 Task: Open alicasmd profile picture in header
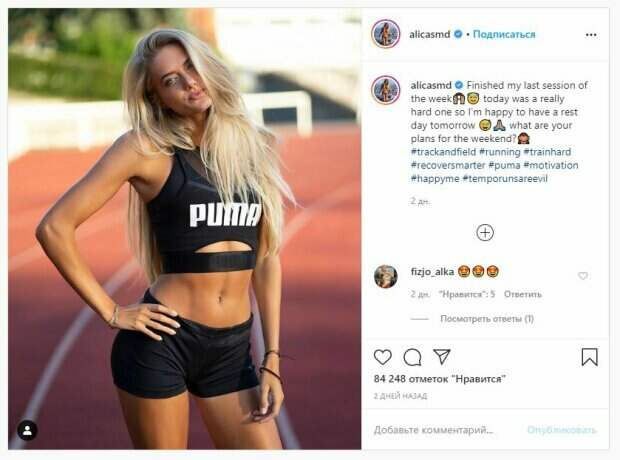[x=386, y=34]
